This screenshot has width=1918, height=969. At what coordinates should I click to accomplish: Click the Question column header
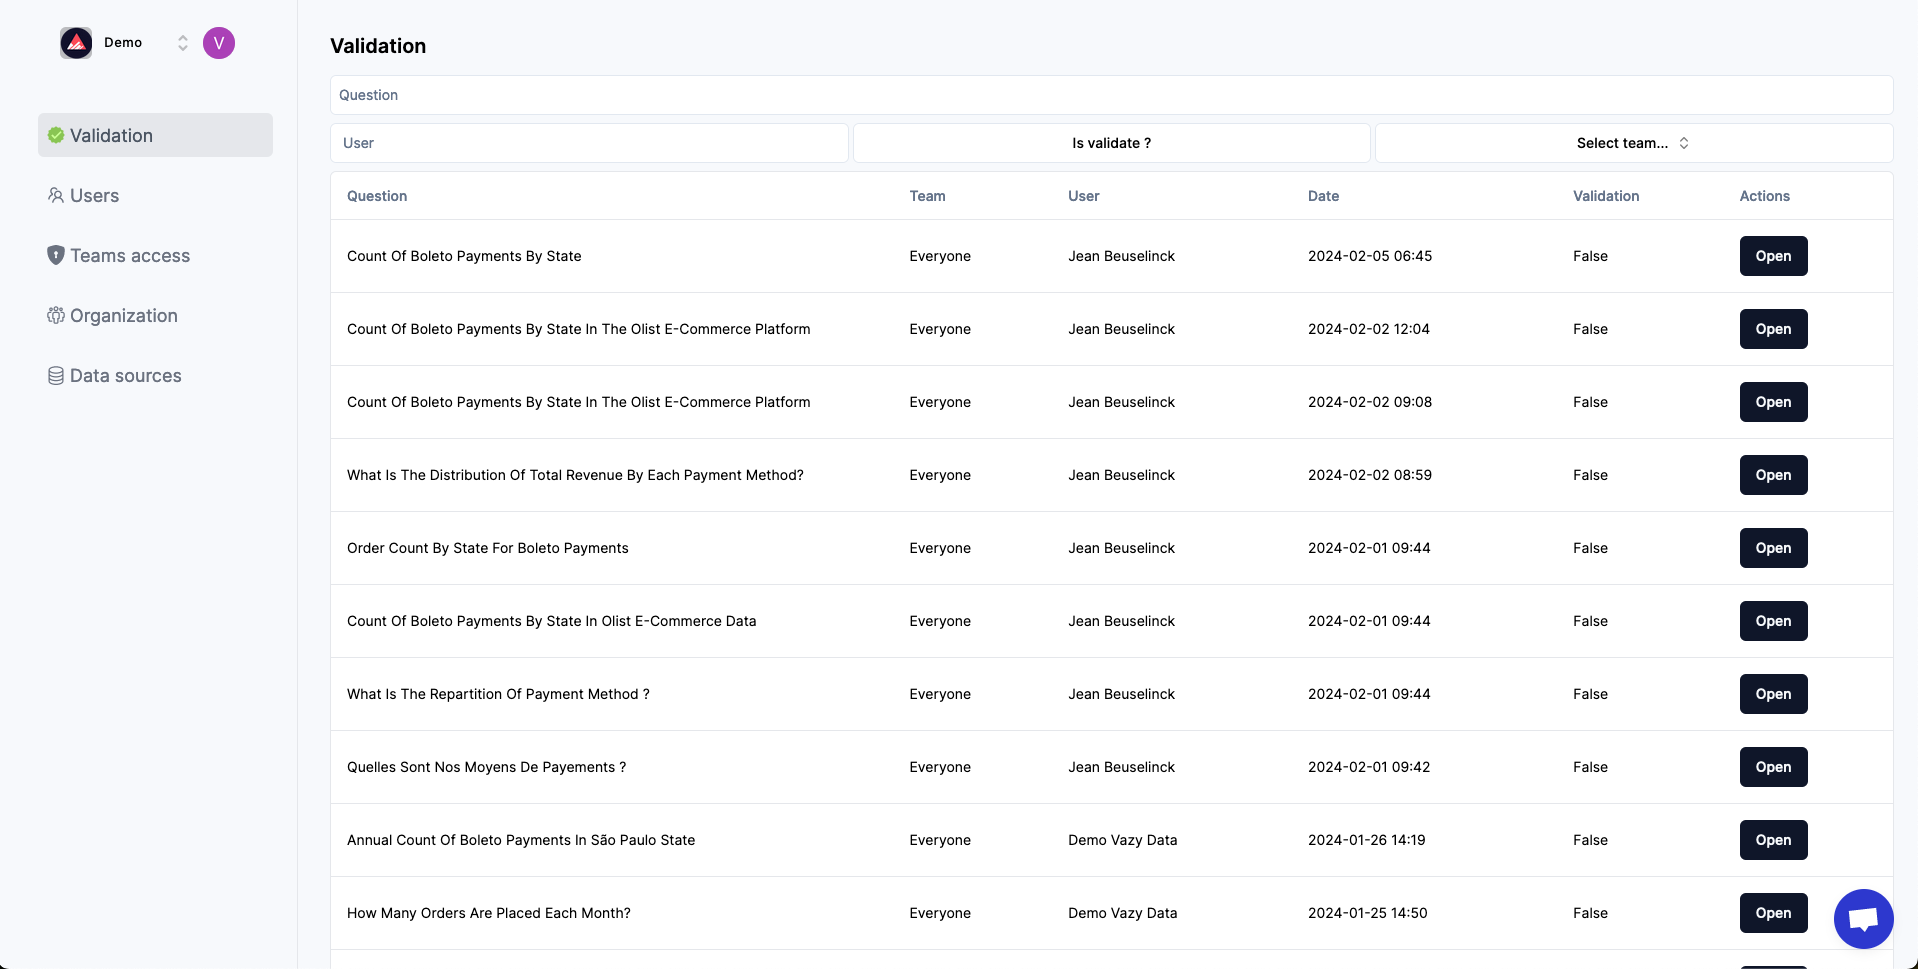coord(377,196)
